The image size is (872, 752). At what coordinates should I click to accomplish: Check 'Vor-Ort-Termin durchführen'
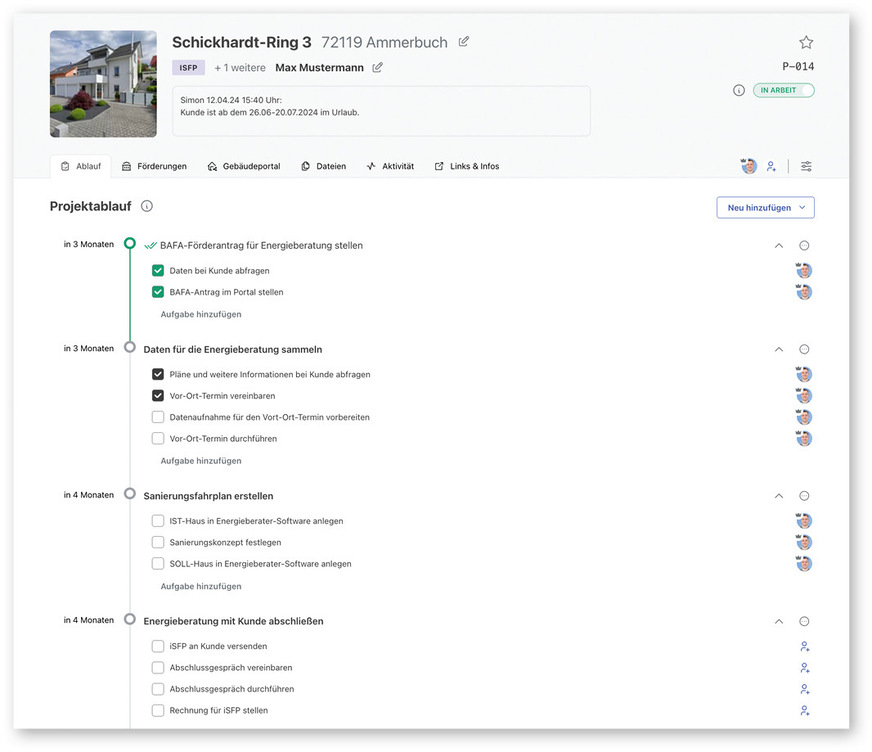pos(157,438)
